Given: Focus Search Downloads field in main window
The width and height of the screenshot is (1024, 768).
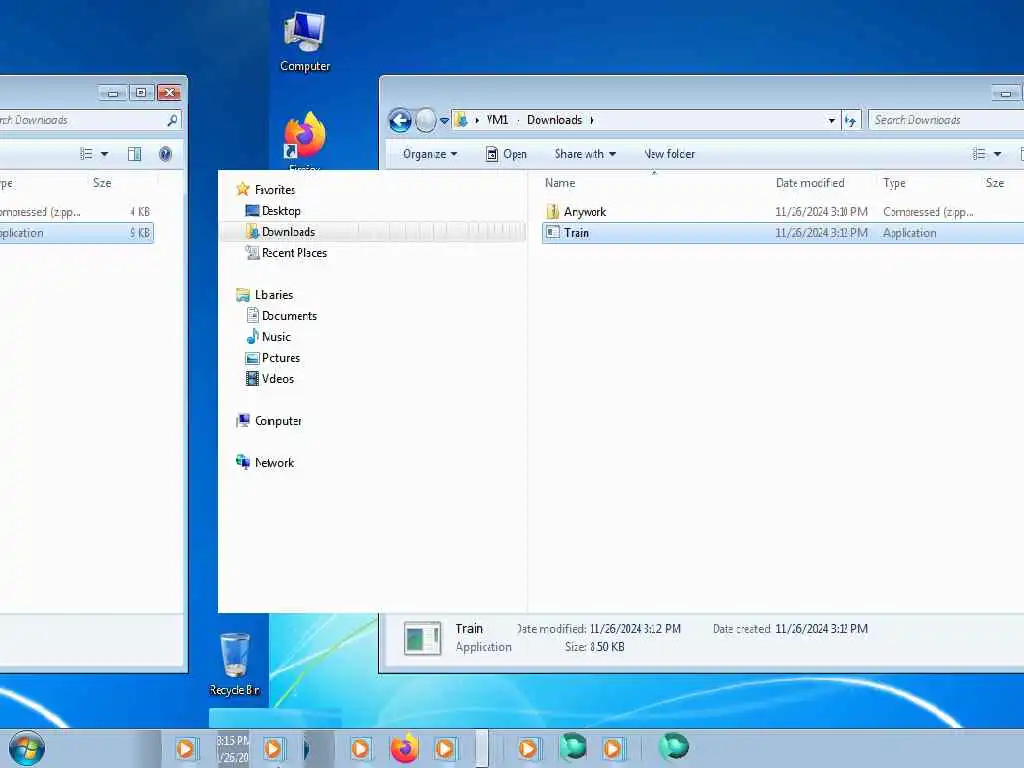Looking at the screenshot, I should coord(946,120).
